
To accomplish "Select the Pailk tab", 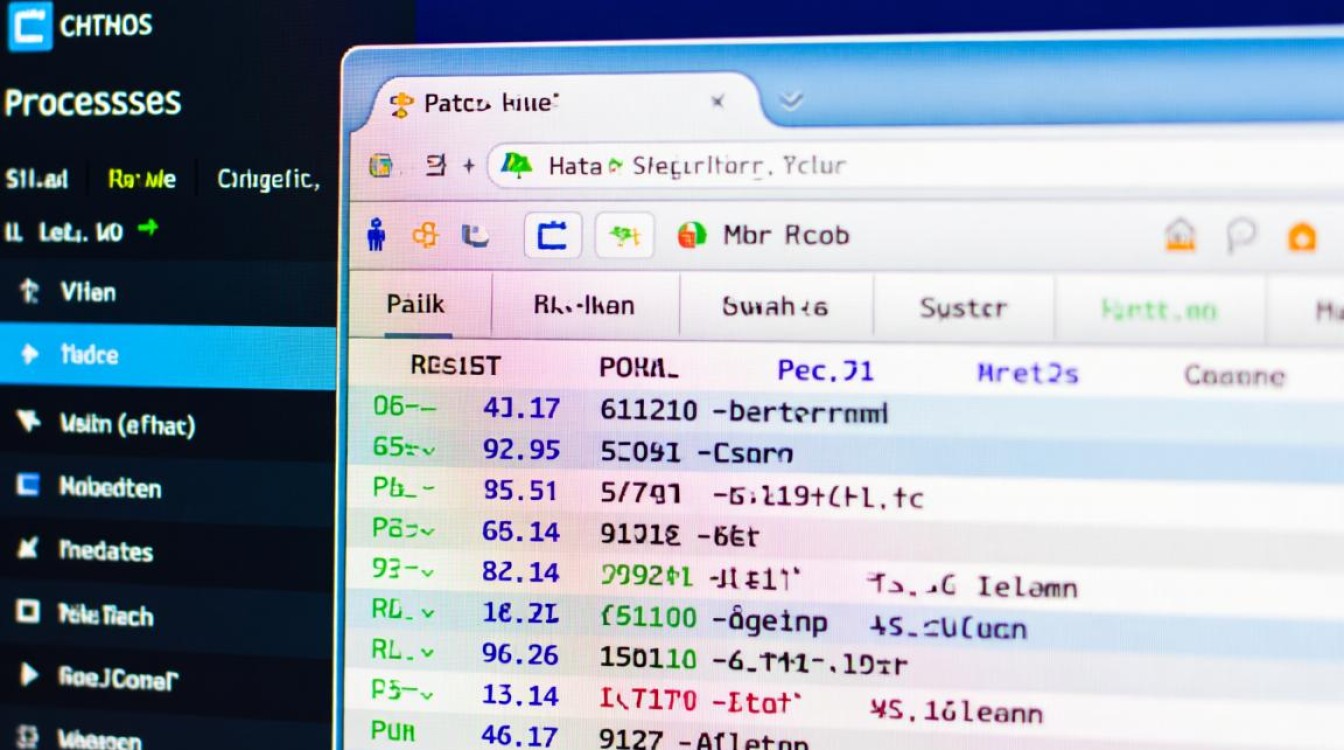I will (x=415, y=305).
